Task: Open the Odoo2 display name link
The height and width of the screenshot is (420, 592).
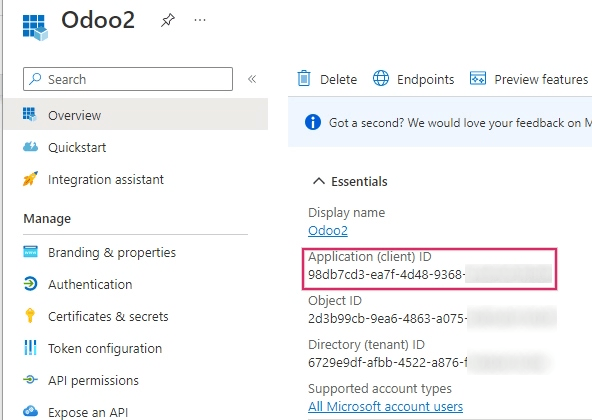Action: coord(328,230)
